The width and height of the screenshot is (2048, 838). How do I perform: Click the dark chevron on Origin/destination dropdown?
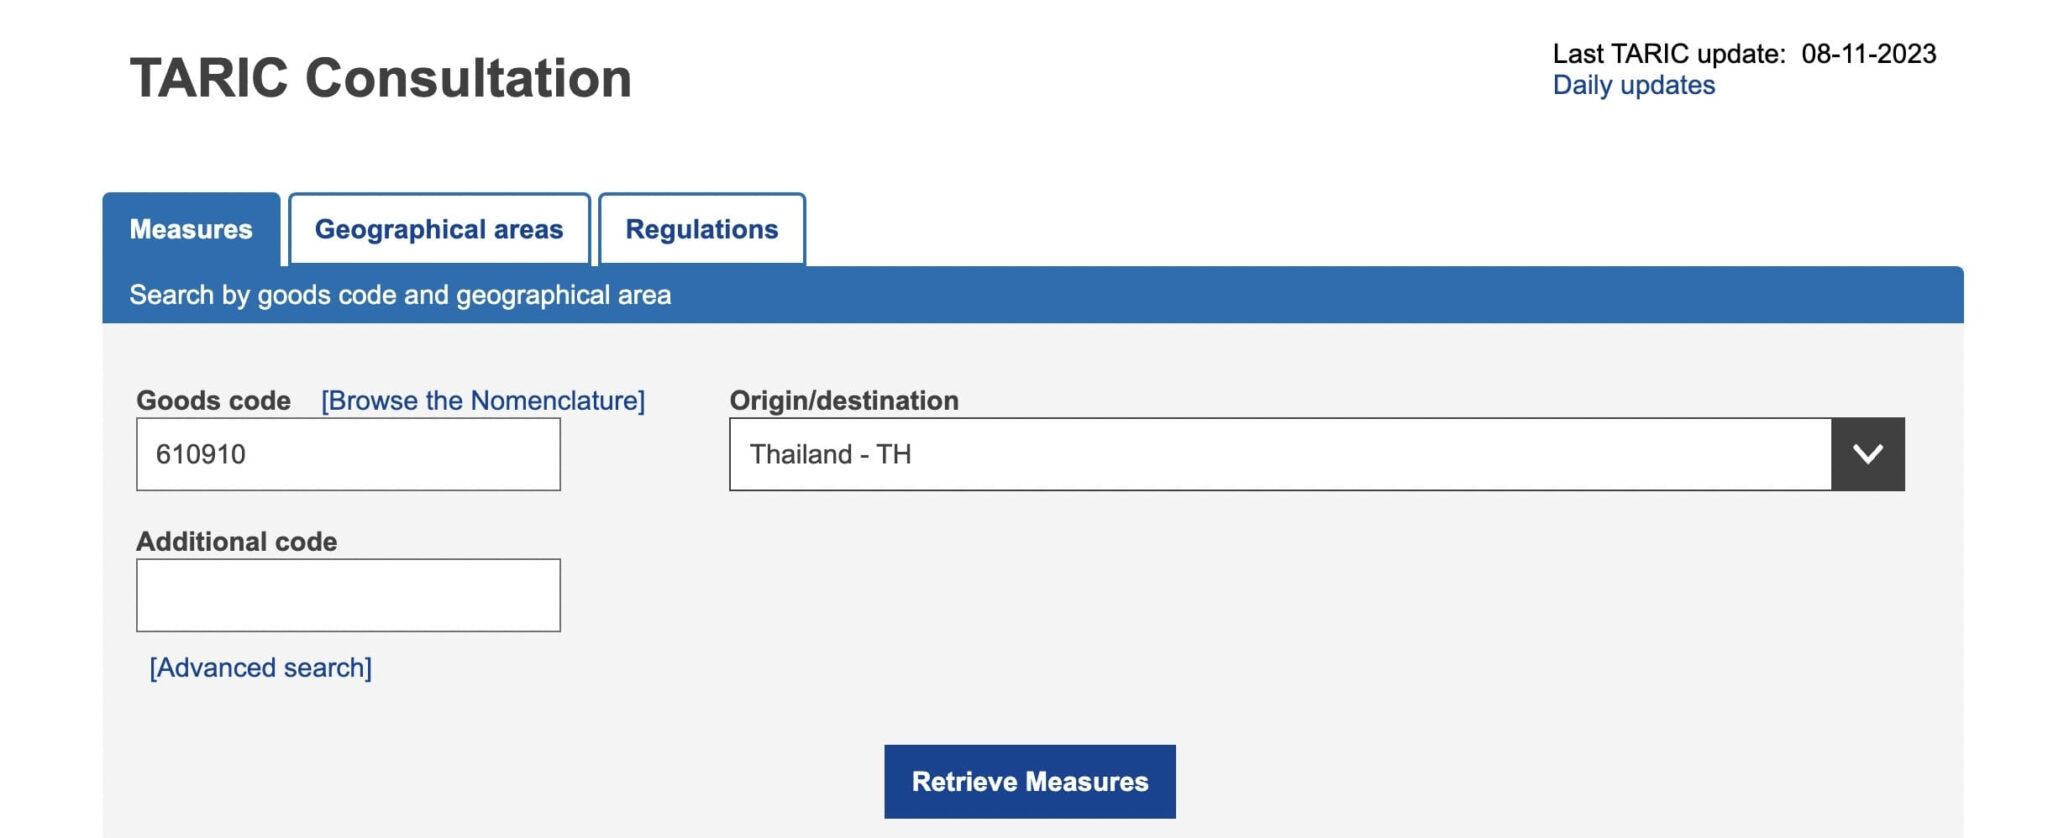1867,454
